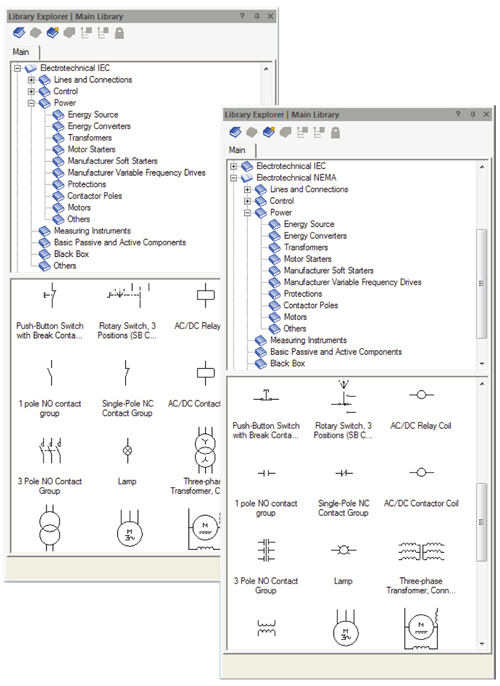
Task: Expand the Control node in left tree
Action: click(31, 91)
